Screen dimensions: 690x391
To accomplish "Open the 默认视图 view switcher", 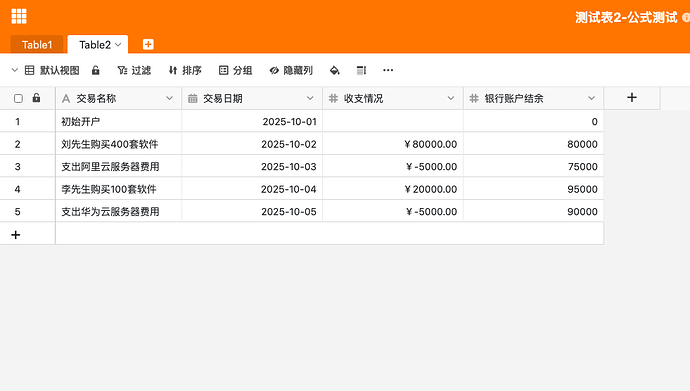I will (52, 70).
